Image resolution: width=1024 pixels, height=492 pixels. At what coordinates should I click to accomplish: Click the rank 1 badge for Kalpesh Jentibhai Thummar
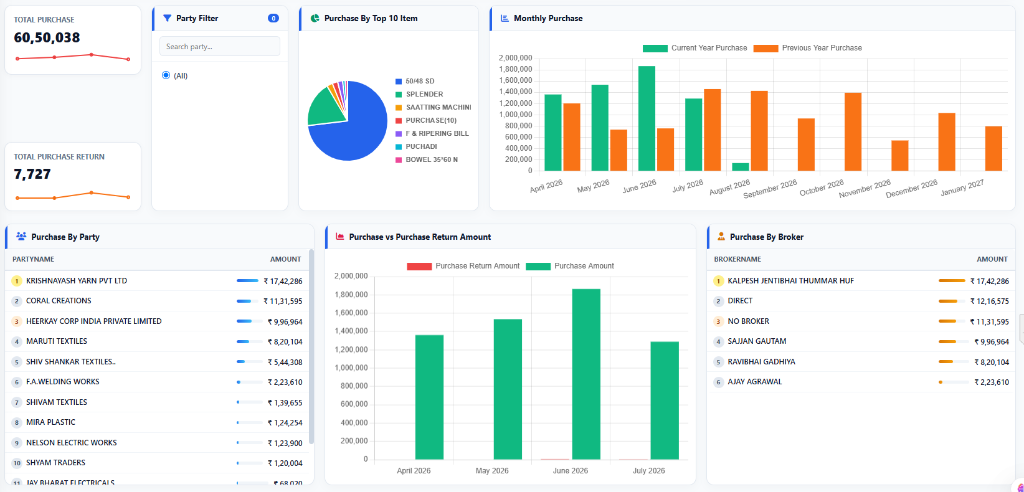tap(718, 281)
